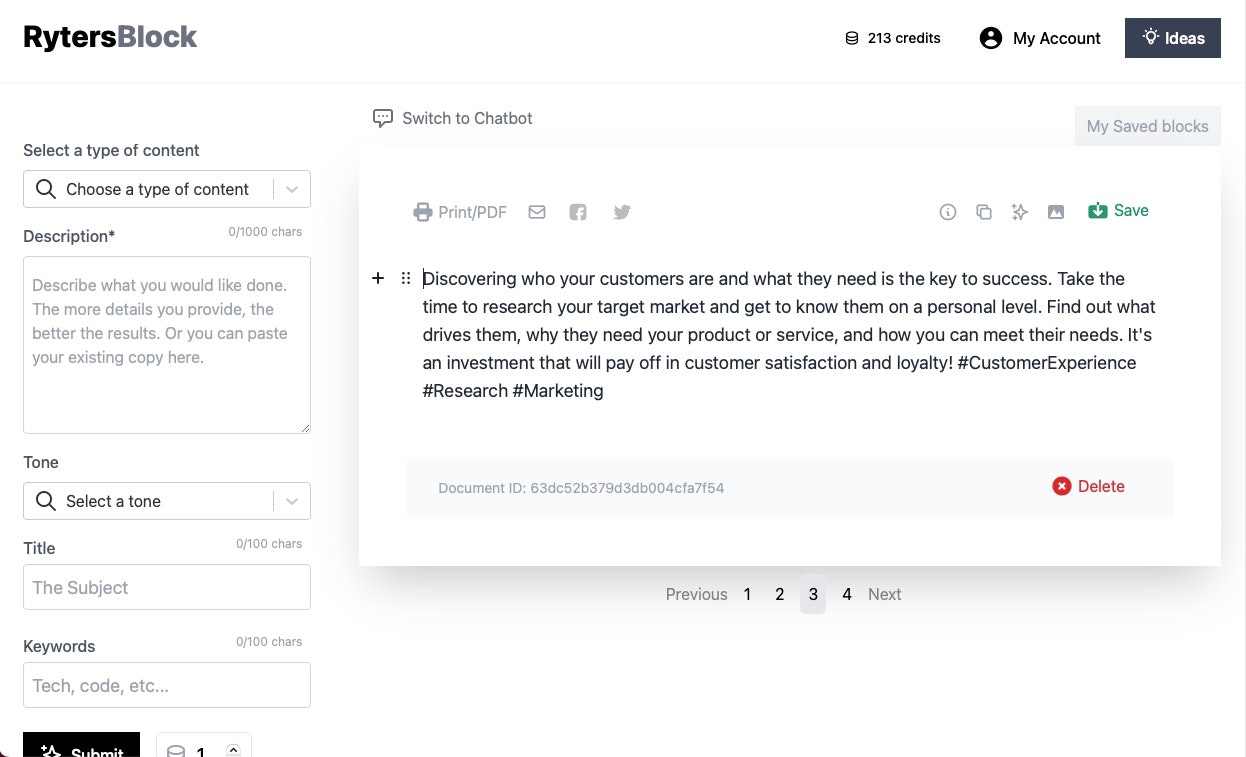Click the plus icon to add a block
The width and height of the screenshot is (1246, 757).
pos(378,278)
